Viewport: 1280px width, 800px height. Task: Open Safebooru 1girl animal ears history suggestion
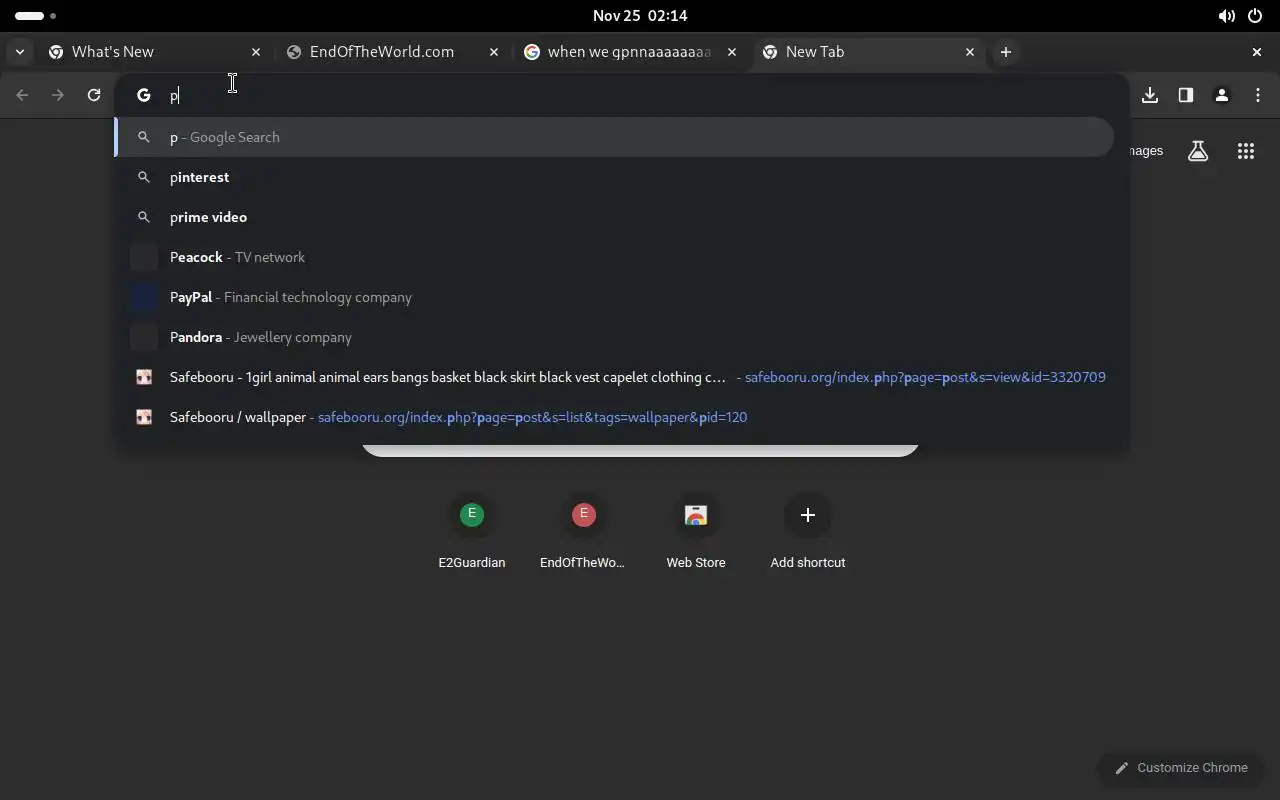pos(614,377)
